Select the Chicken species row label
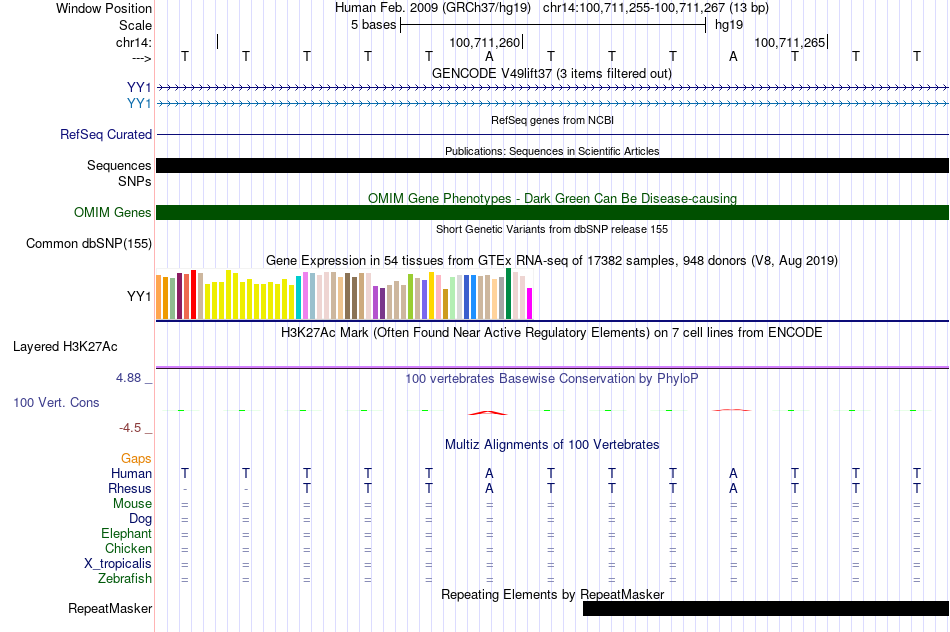 128,548
